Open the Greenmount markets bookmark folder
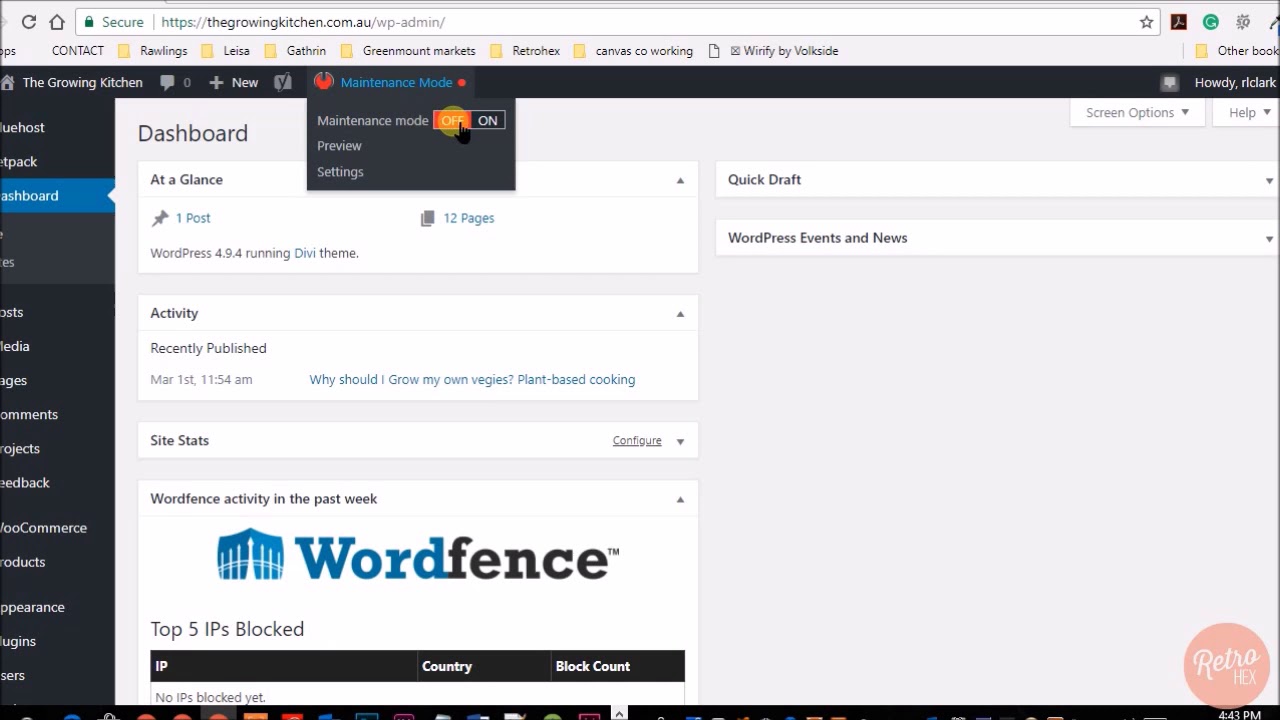This screenshot has height=720, width=1280. tap(408, 51)
